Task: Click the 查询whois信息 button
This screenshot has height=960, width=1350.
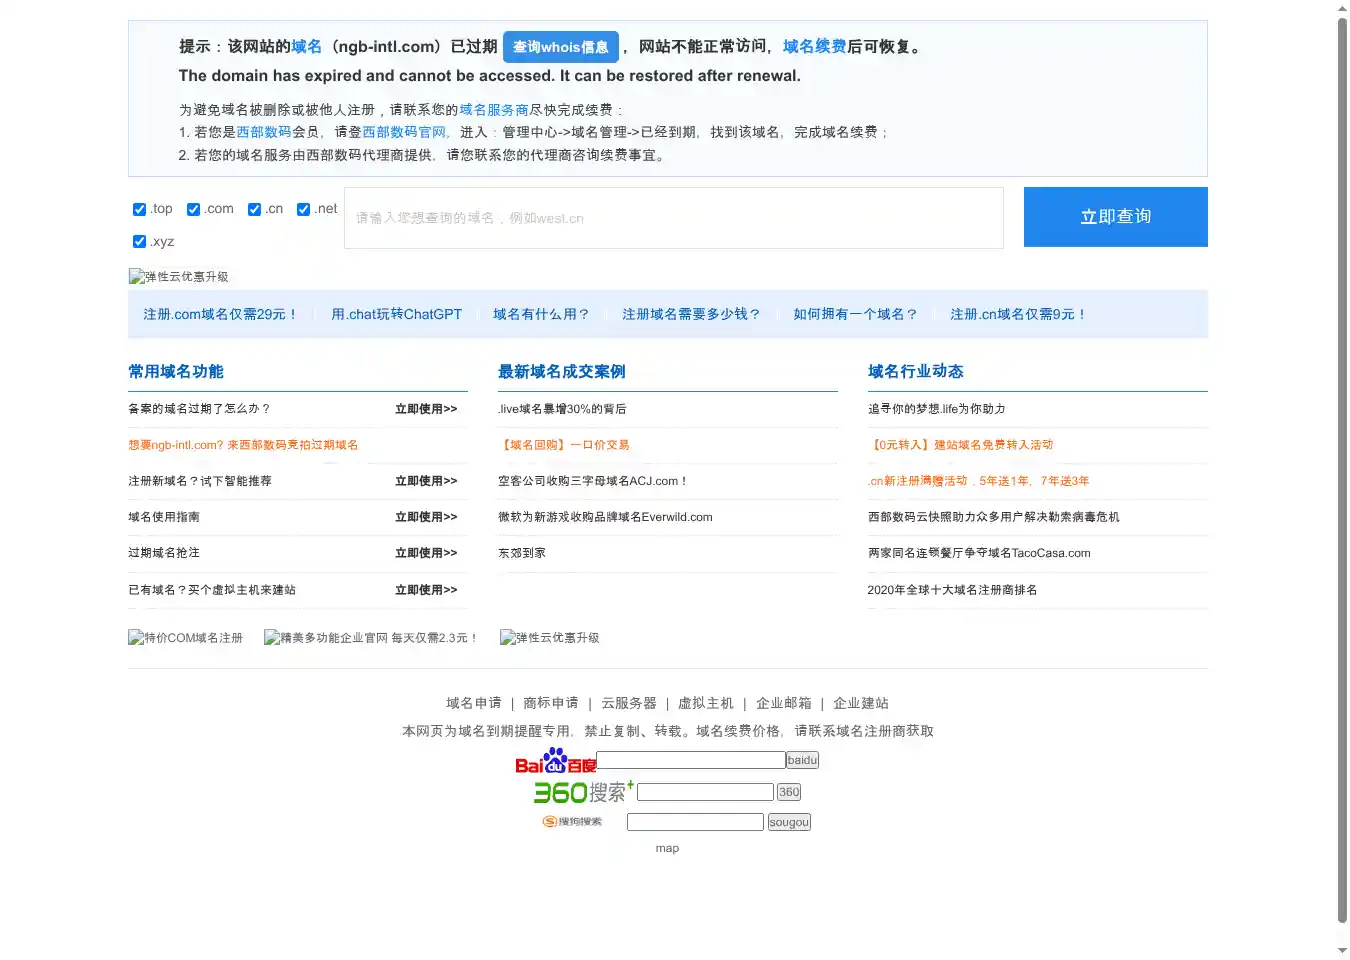Action: (x=560, y=47)
